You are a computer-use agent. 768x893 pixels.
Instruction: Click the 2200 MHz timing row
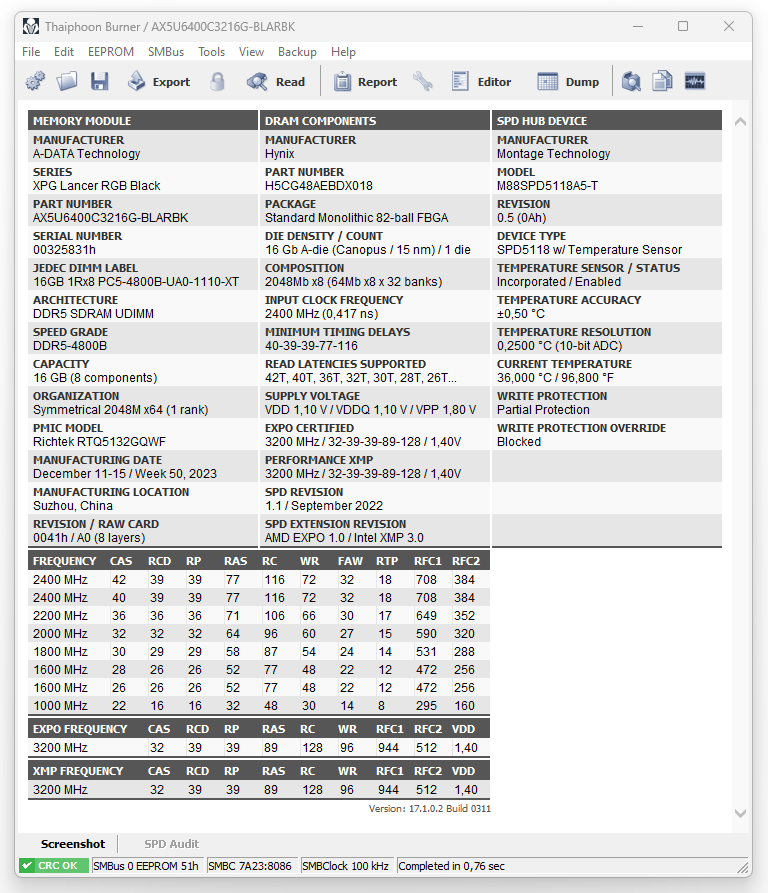click(x=259, y=616)
